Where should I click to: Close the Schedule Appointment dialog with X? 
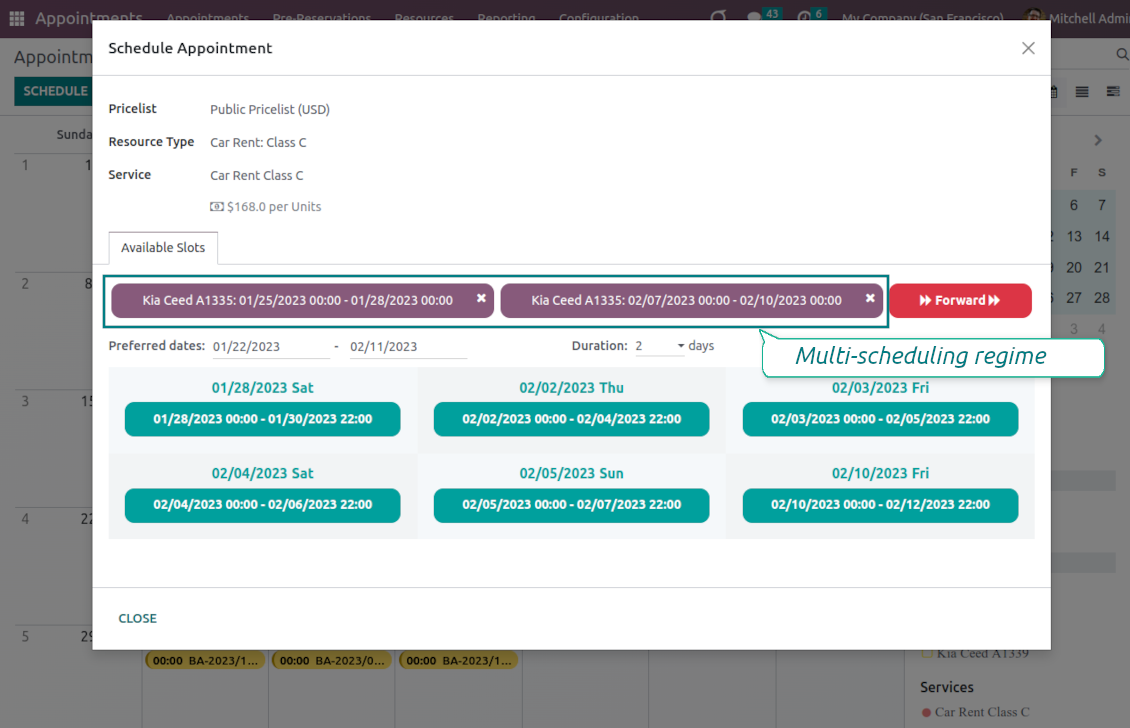[x=1028, y=48]
